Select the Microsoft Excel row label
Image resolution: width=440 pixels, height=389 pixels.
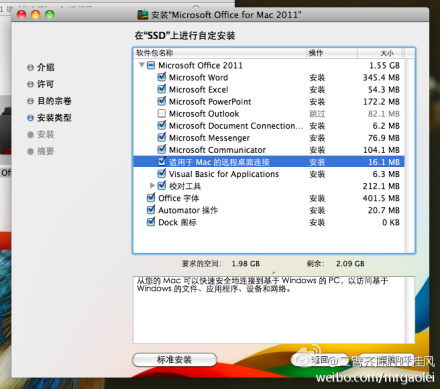click(x=198, y=89)
